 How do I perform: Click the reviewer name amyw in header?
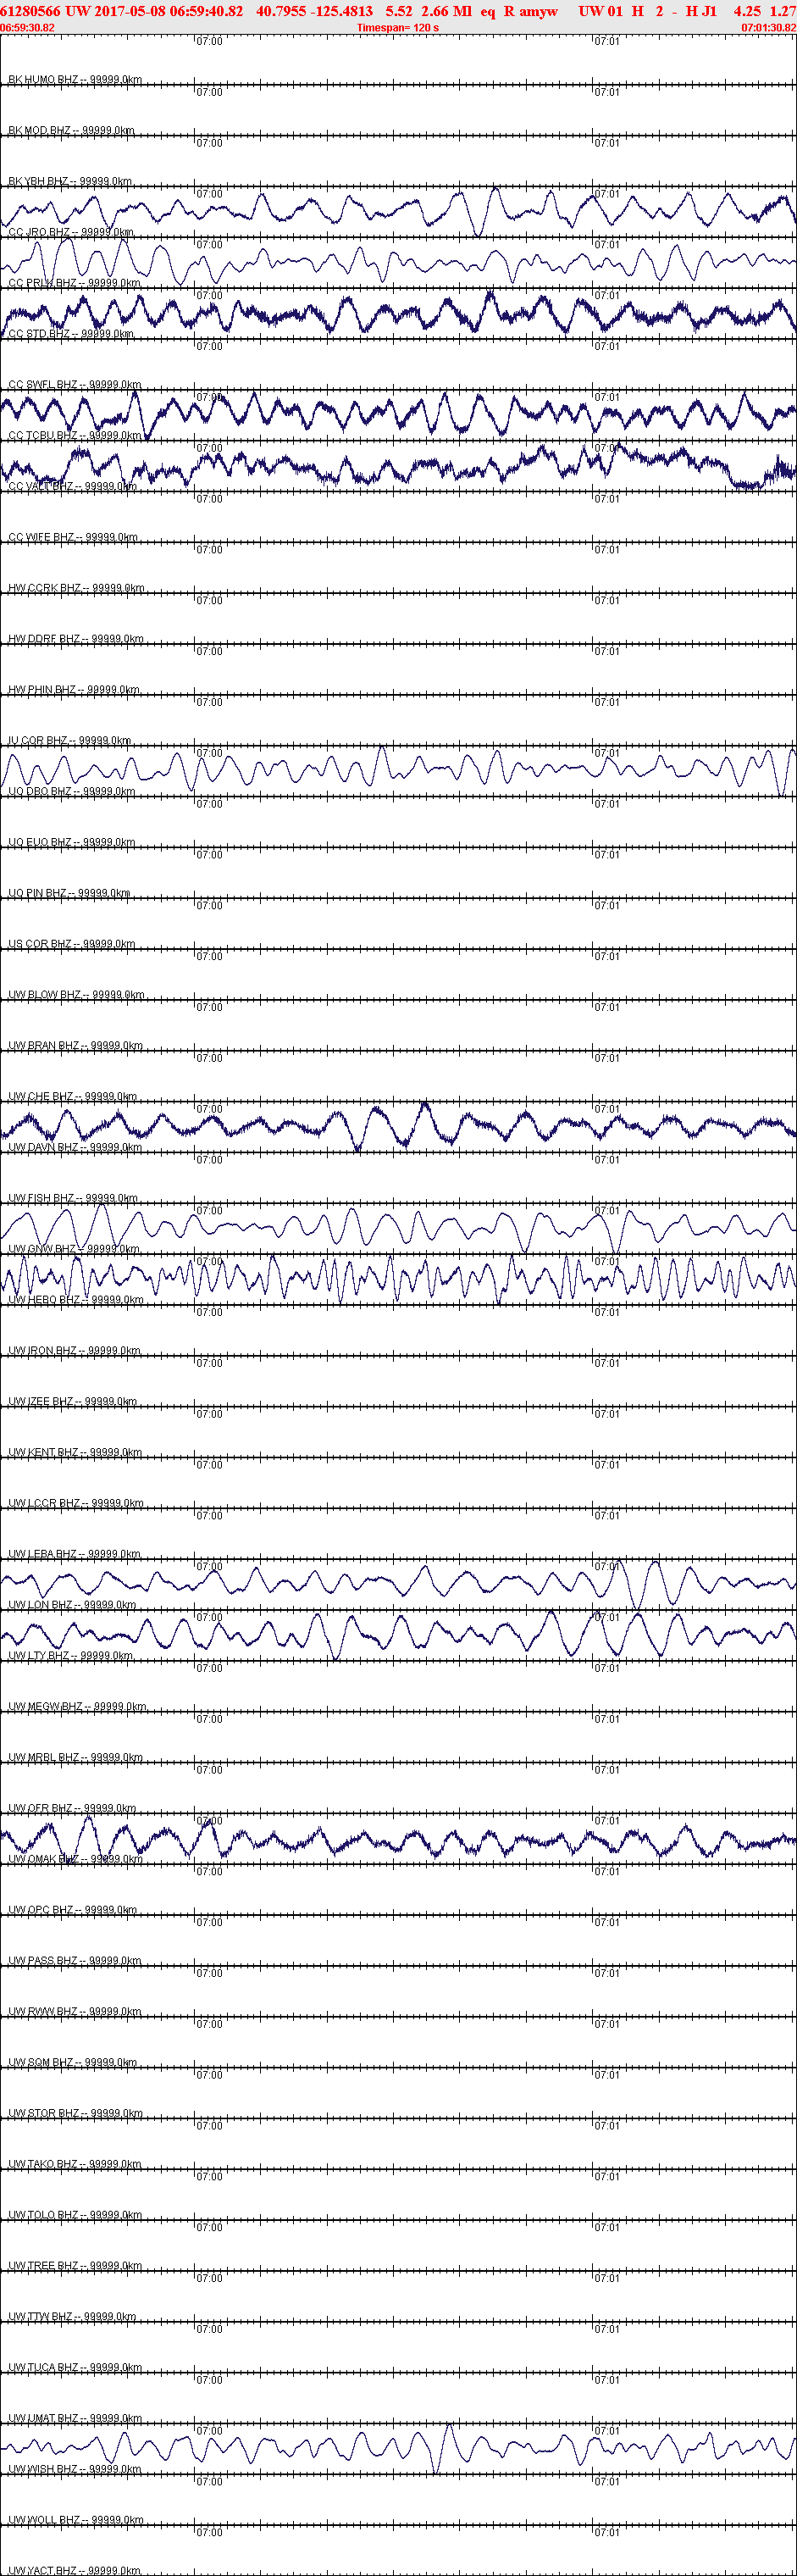[x=538, y=11]
